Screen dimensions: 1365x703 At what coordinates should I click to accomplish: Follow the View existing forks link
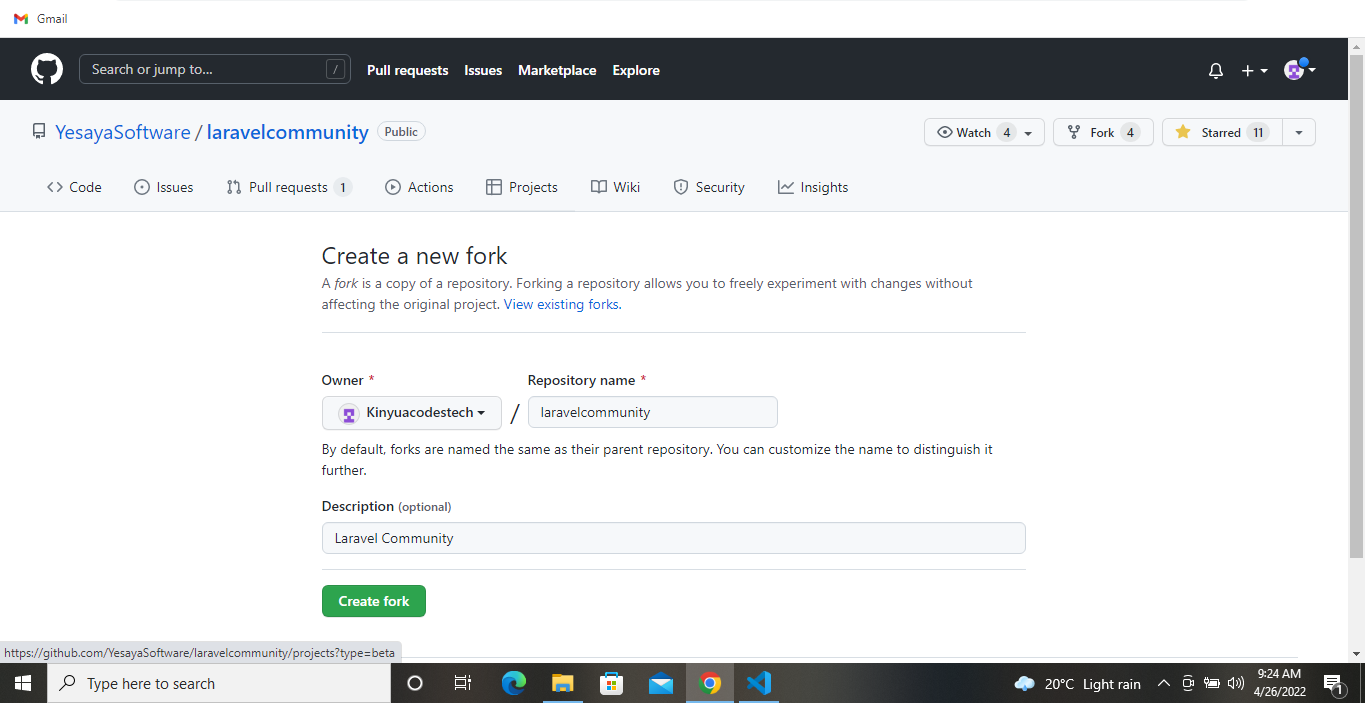pyautogui.click(x=561, y=304)
